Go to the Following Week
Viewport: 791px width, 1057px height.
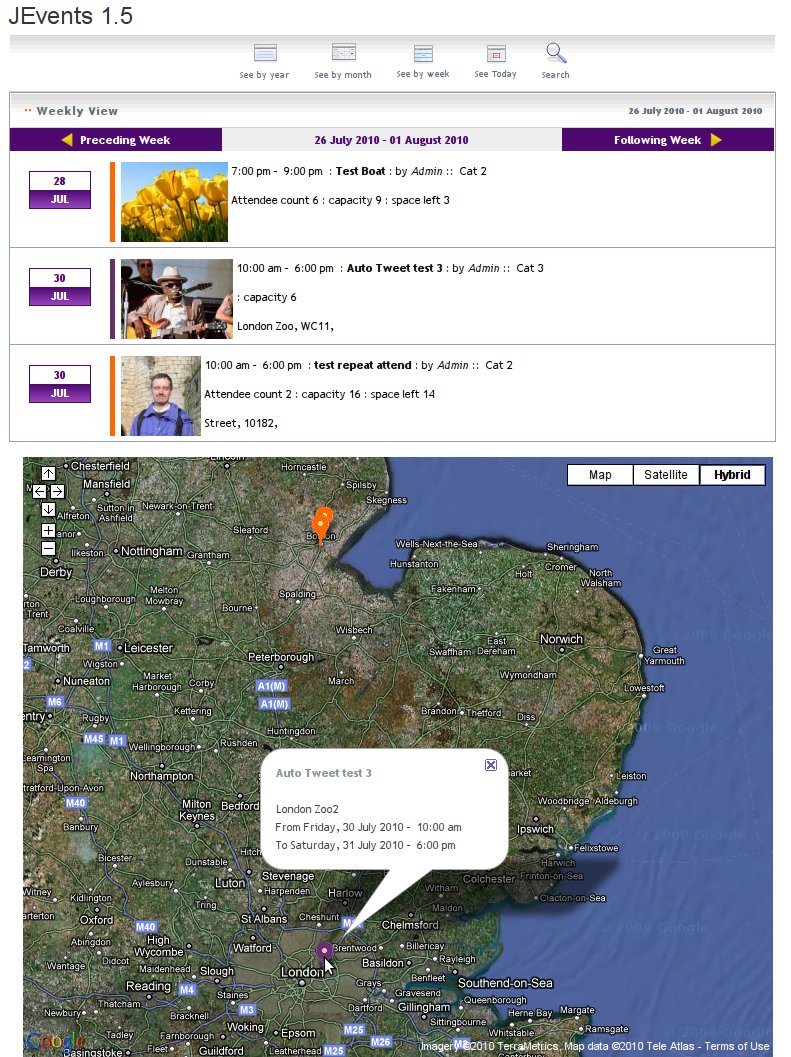point(668,140)
